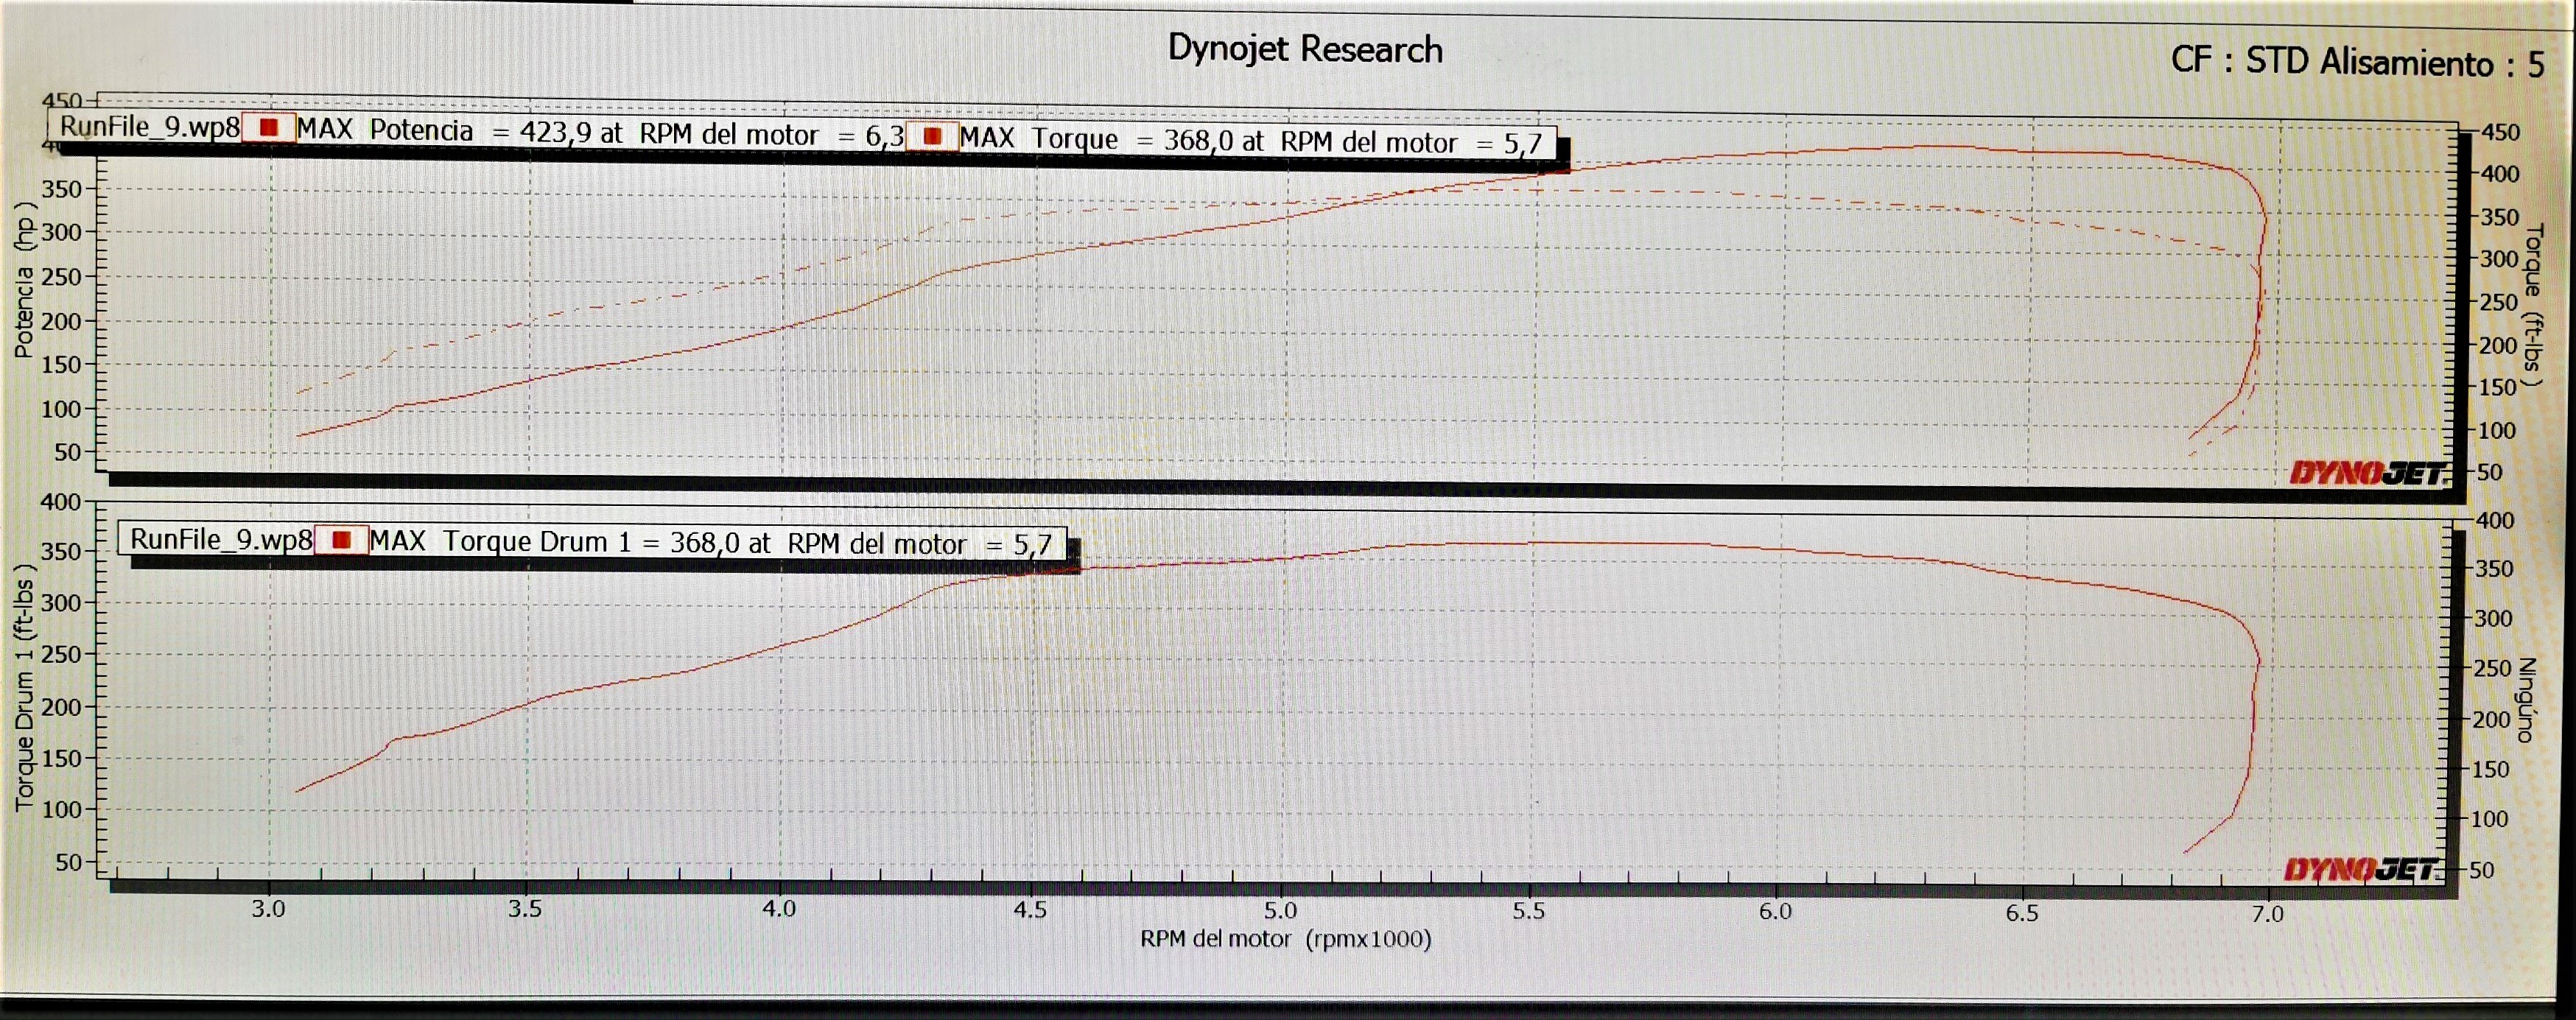
Task: Click the MAX Torque = 368,0 readout in upper legend
Action: (x=1251, y=140)
